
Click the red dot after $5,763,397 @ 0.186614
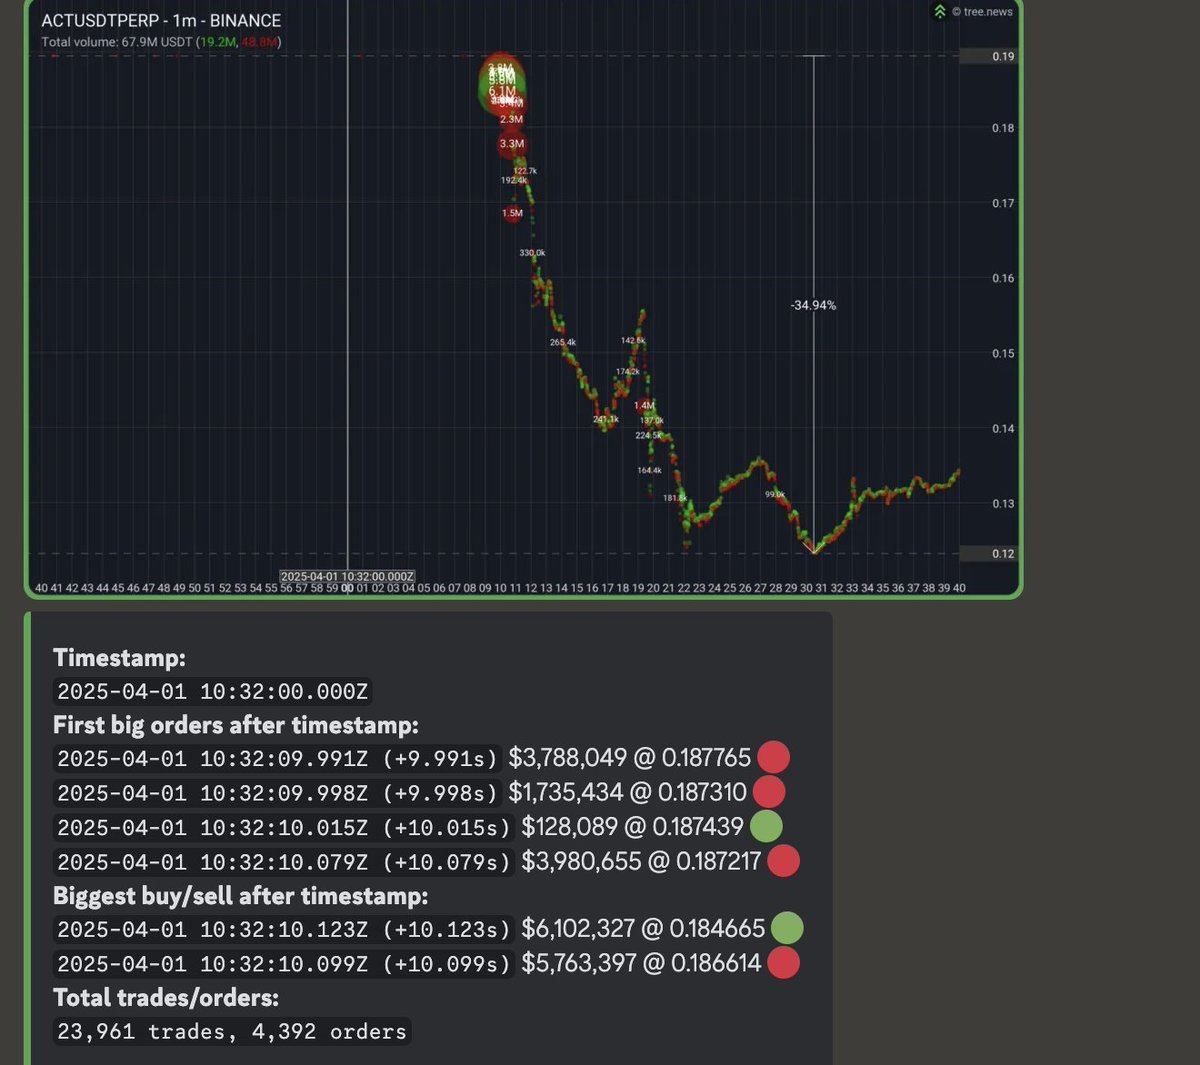pos(783,963)
